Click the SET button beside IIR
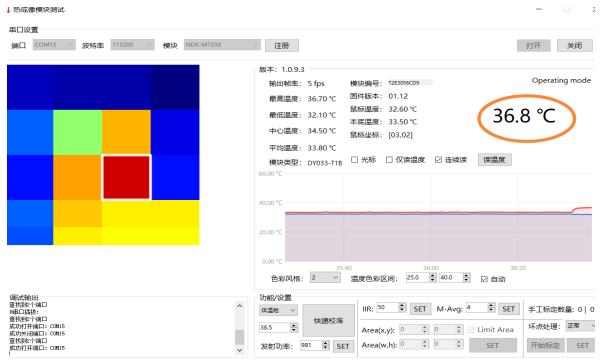Image resolution: width=603 pixels, height=364 pixels. tap(420, 309)
